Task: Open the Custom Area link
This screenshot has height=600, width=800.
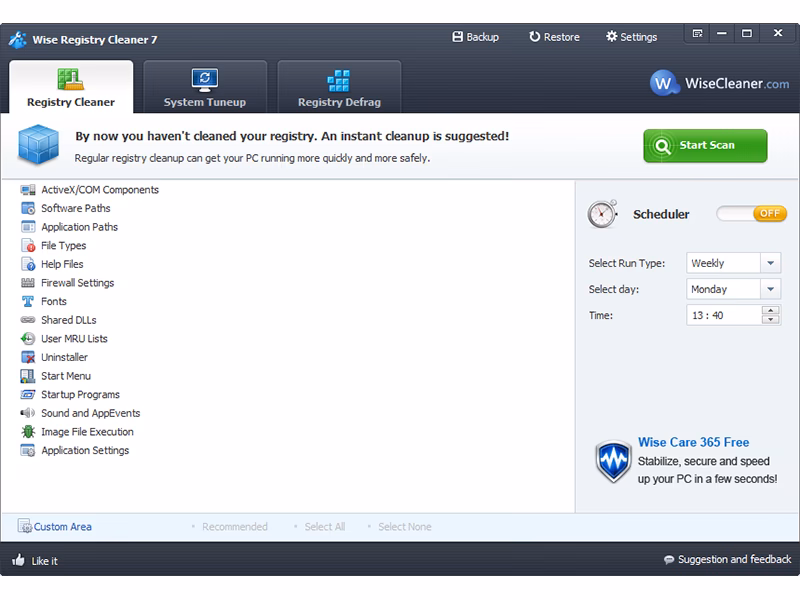Action: coord(62,527)
